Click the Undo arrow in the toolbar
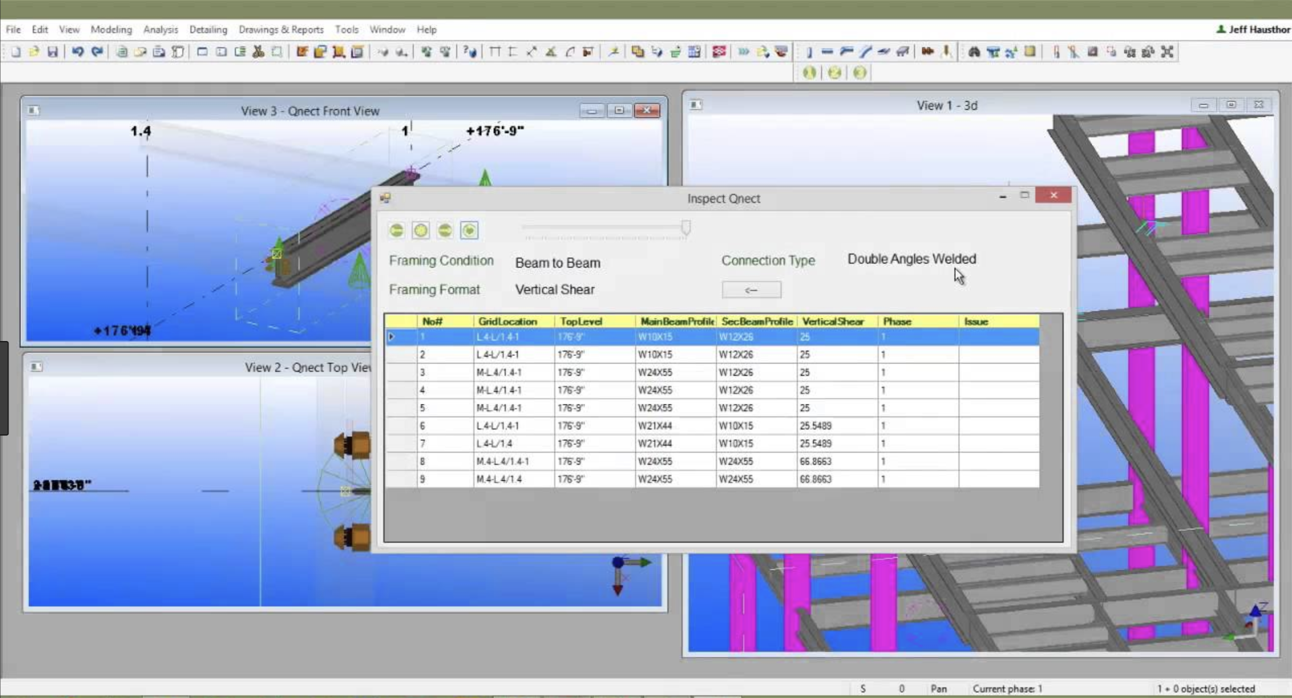 click(x=77, y=52)
